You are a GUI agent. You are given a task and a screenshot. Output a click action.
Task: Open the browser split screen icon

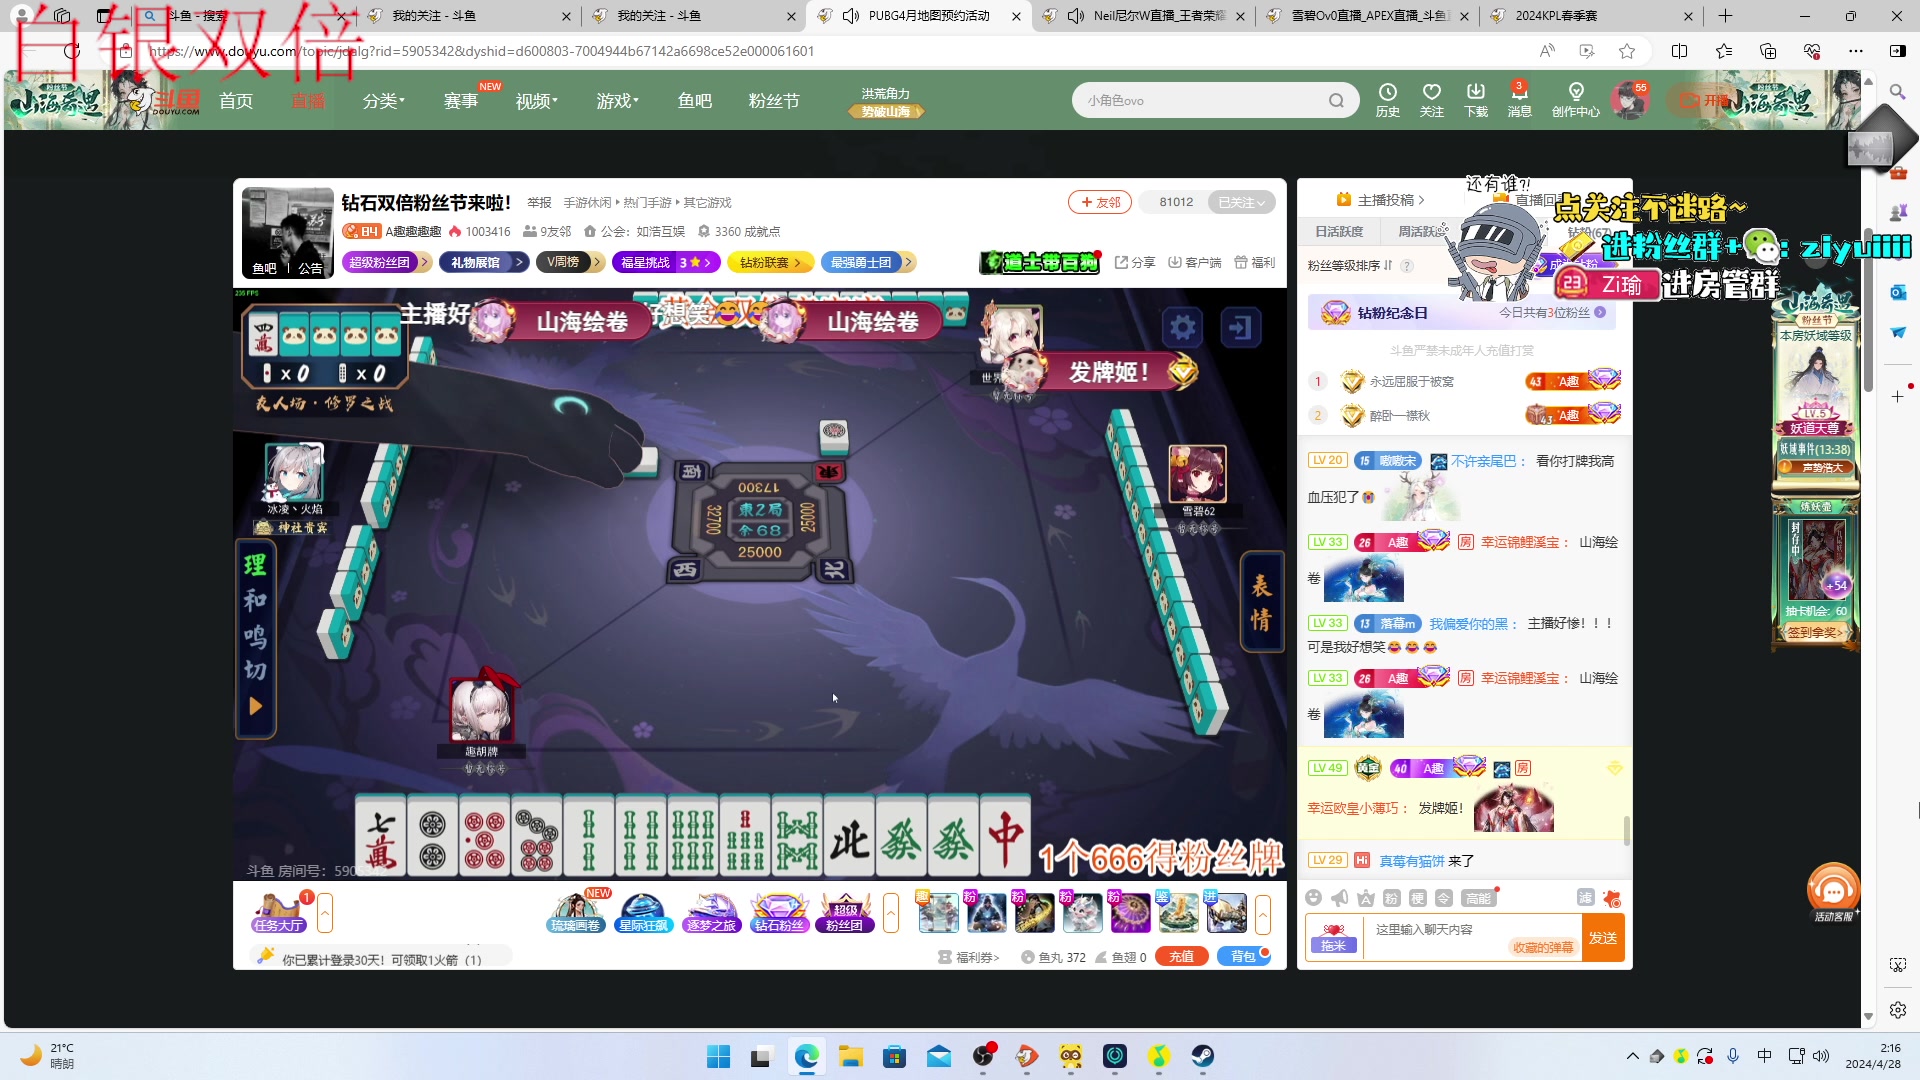[1679, 51]
